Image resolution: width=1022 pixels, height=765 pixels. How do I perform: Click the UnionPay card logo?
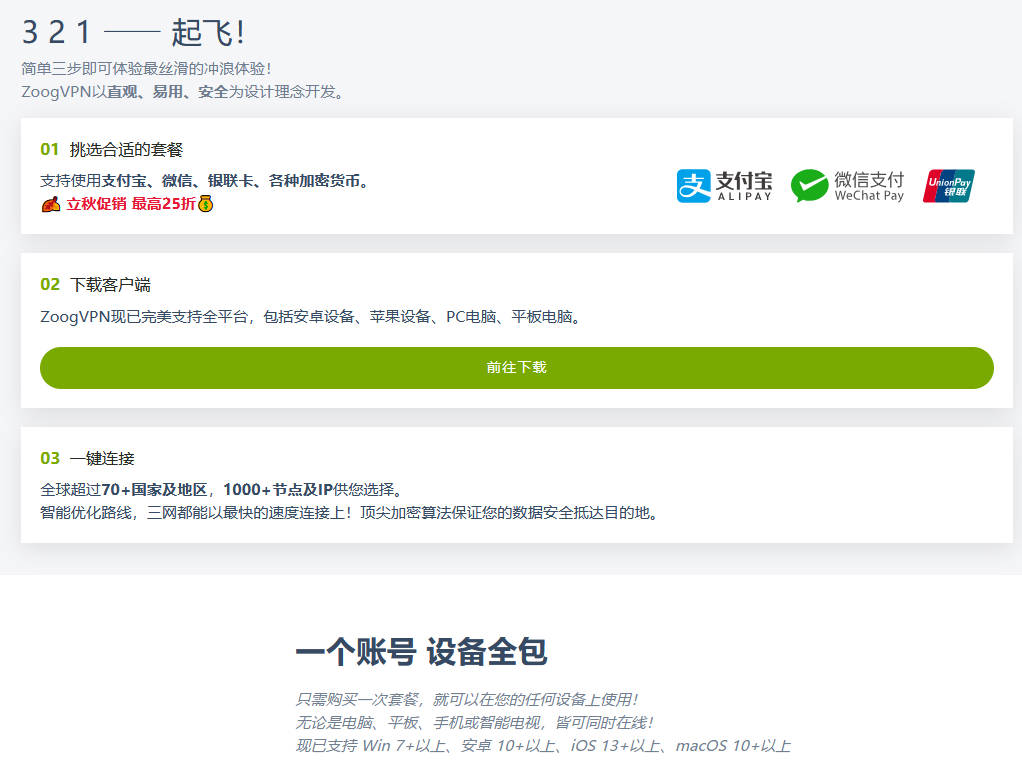tap(948, 186)
